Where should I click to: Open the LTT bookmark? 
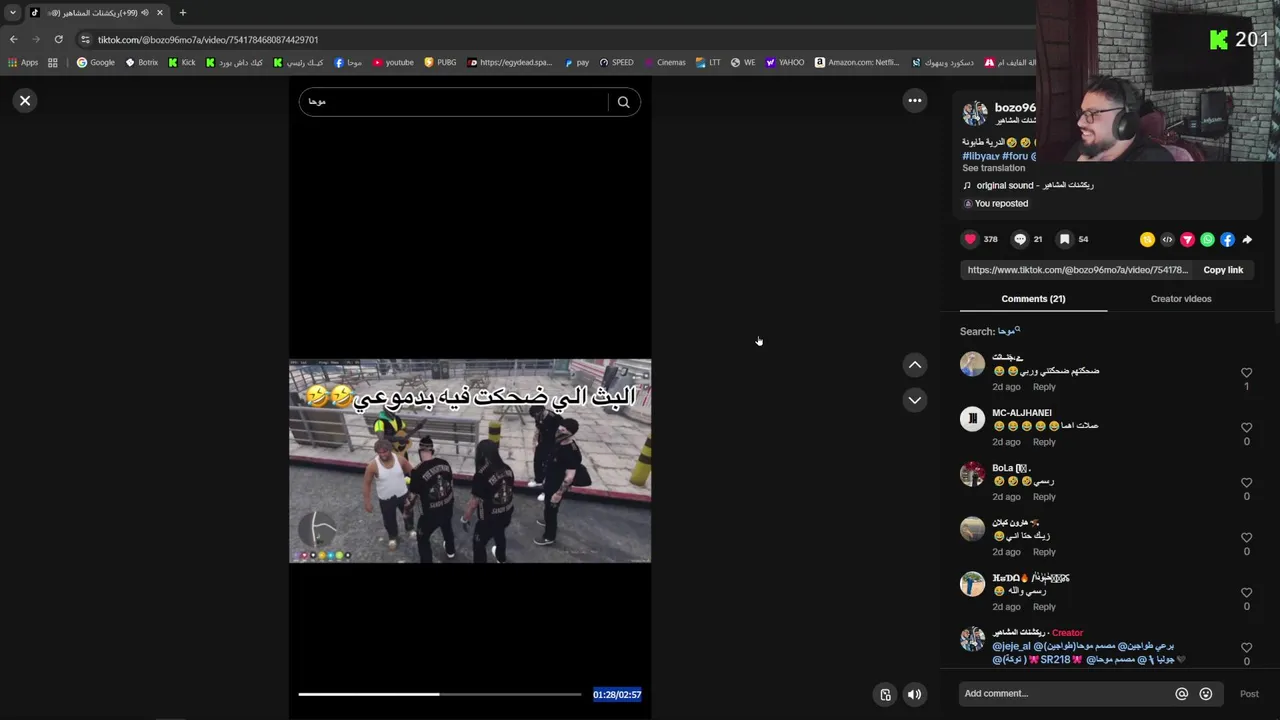(708, 62)
